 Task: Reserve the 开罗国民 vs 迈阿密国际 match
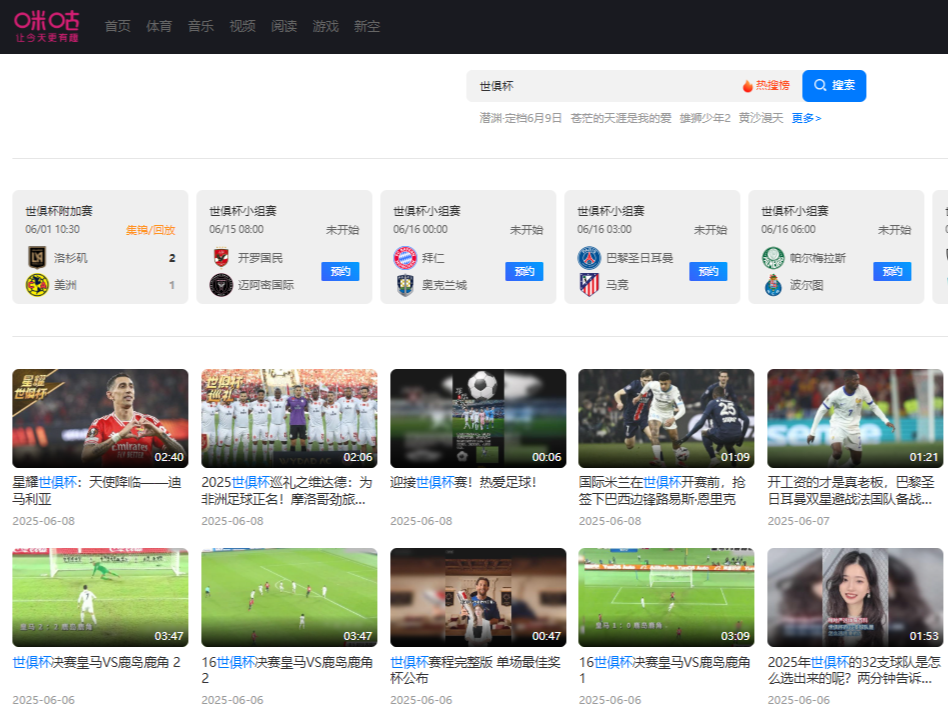click(x=340, y=271)
